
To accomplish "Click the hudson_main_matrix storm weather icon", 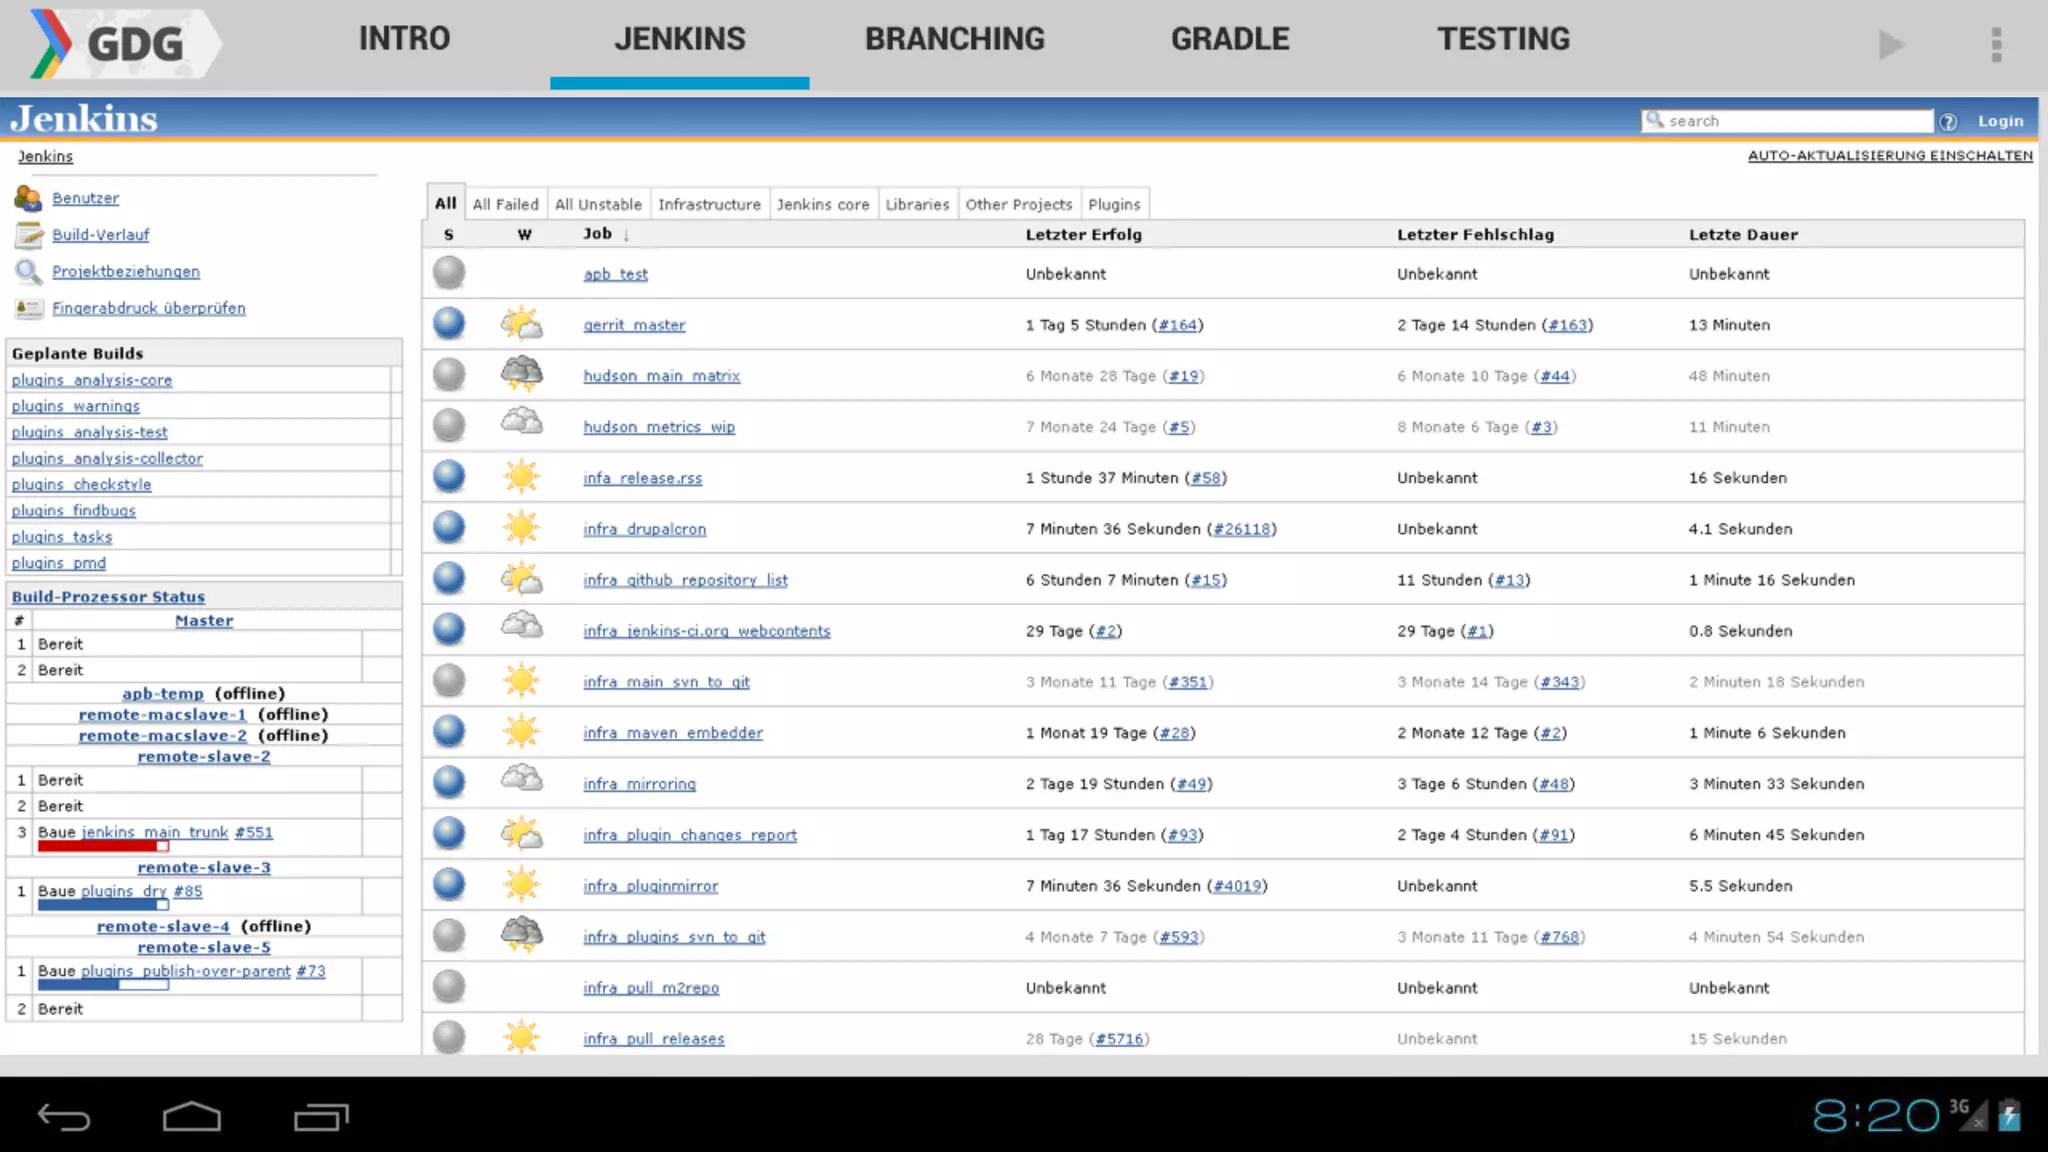I will coord(521,374).
